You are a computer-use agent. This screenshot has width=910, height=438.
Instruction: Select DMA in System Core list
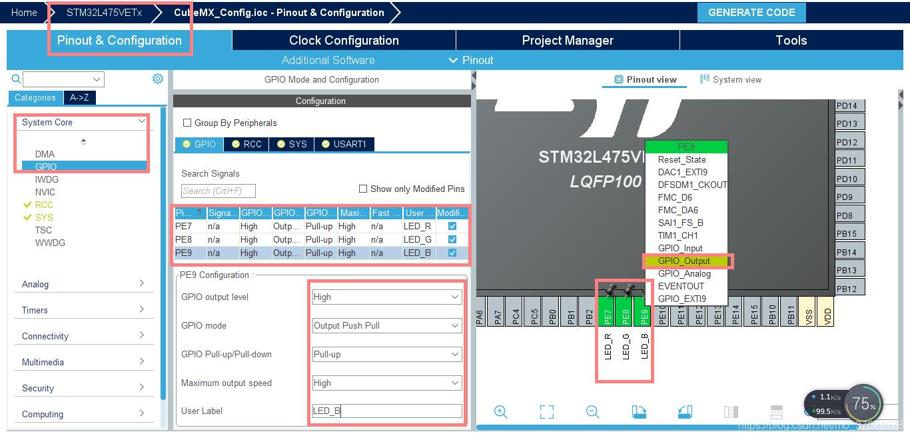[x=45, y=154]
